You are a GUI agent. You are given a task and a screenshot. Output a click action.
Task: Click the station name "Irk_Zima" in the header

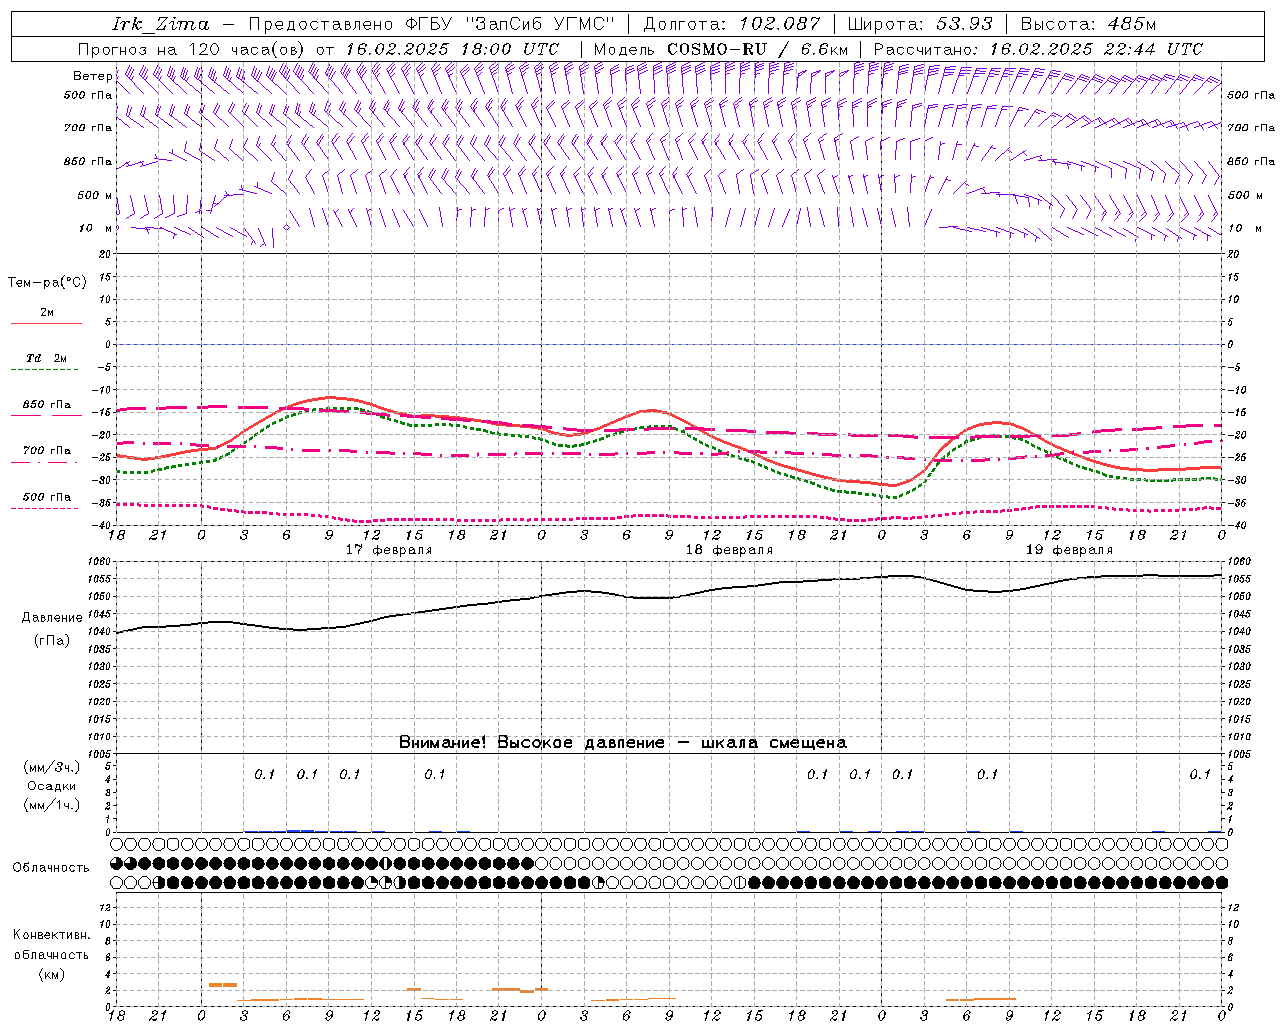click(161, 24)
